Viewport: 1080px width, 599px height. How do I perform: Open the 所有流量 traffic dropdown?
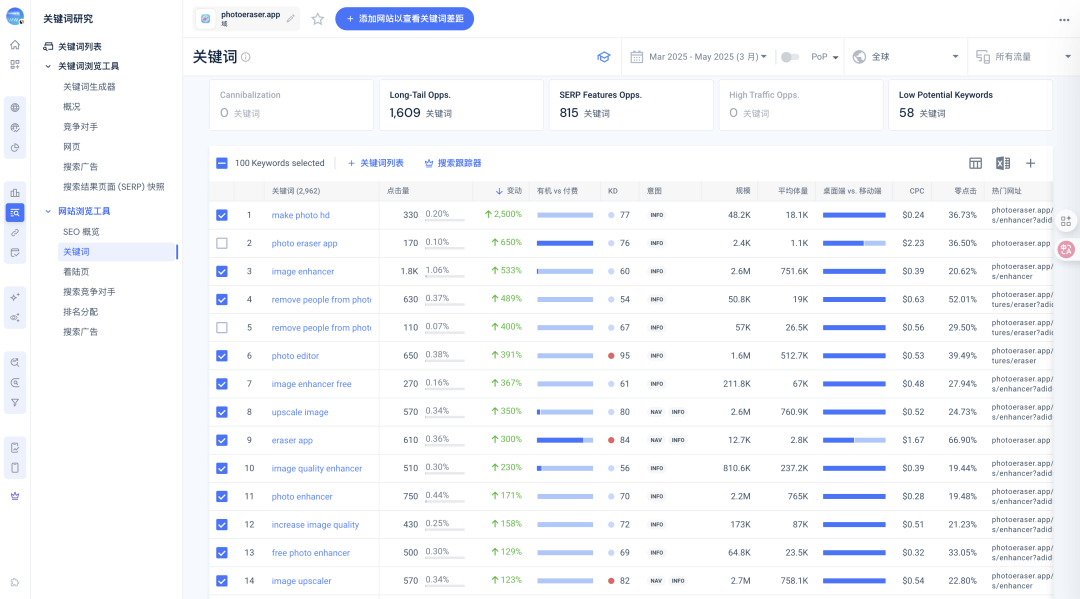pyautogui.click(x=1024, y=57)
